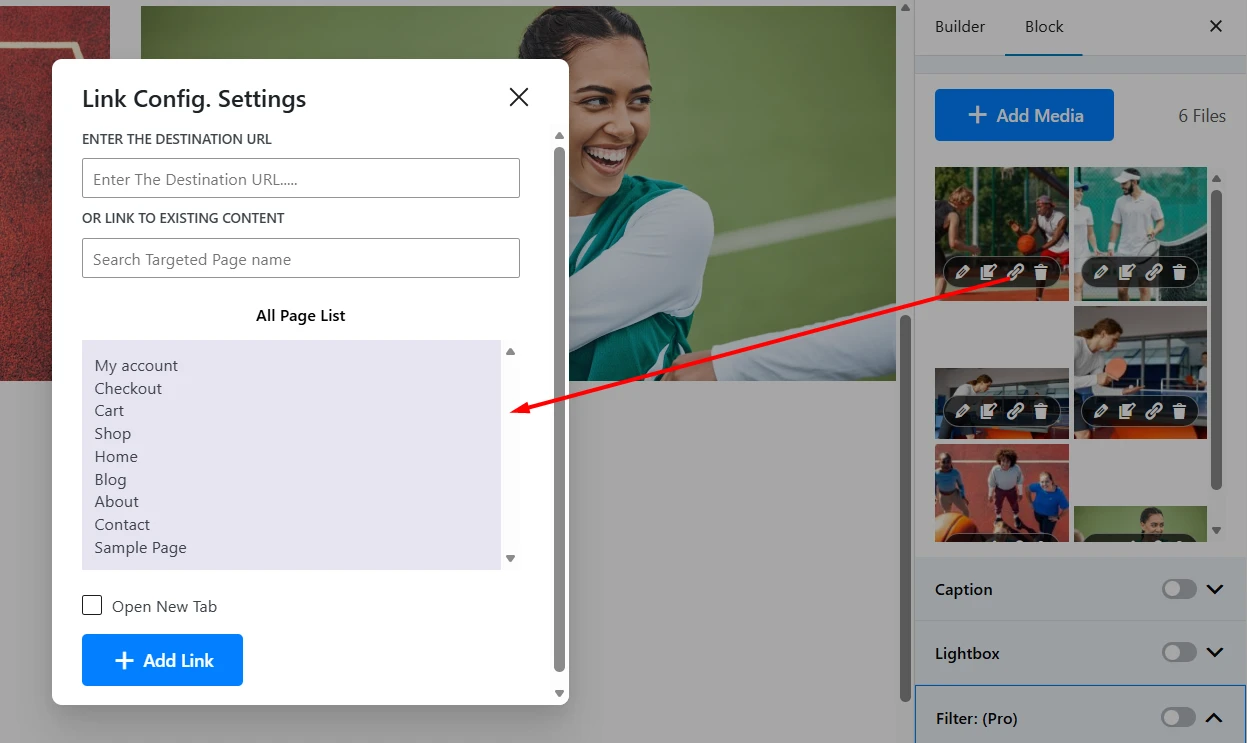The image size is (1247, 743).
Task: Turn on the Lightbox toggle
Action: tap(1177, 652)
